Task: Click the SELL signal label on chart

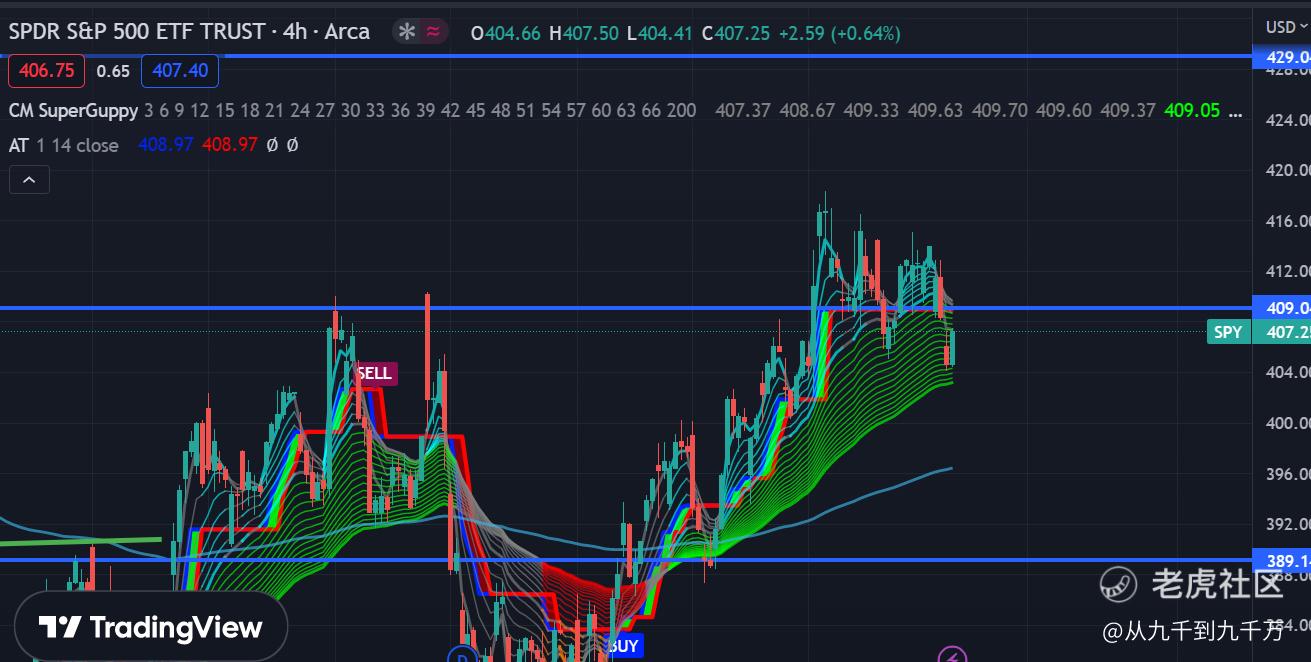Action: (x=374, y=374)
